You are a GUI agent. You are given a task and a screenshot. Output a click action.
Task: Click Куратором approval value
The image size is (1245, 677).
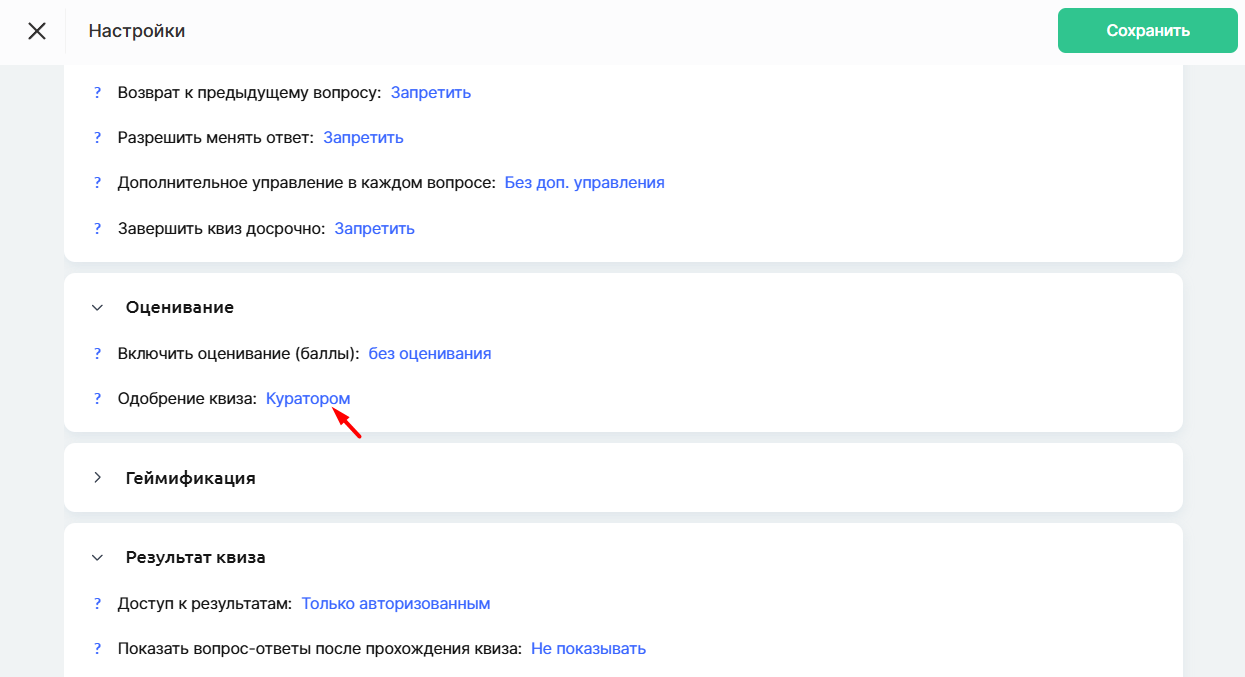(307, 399)
